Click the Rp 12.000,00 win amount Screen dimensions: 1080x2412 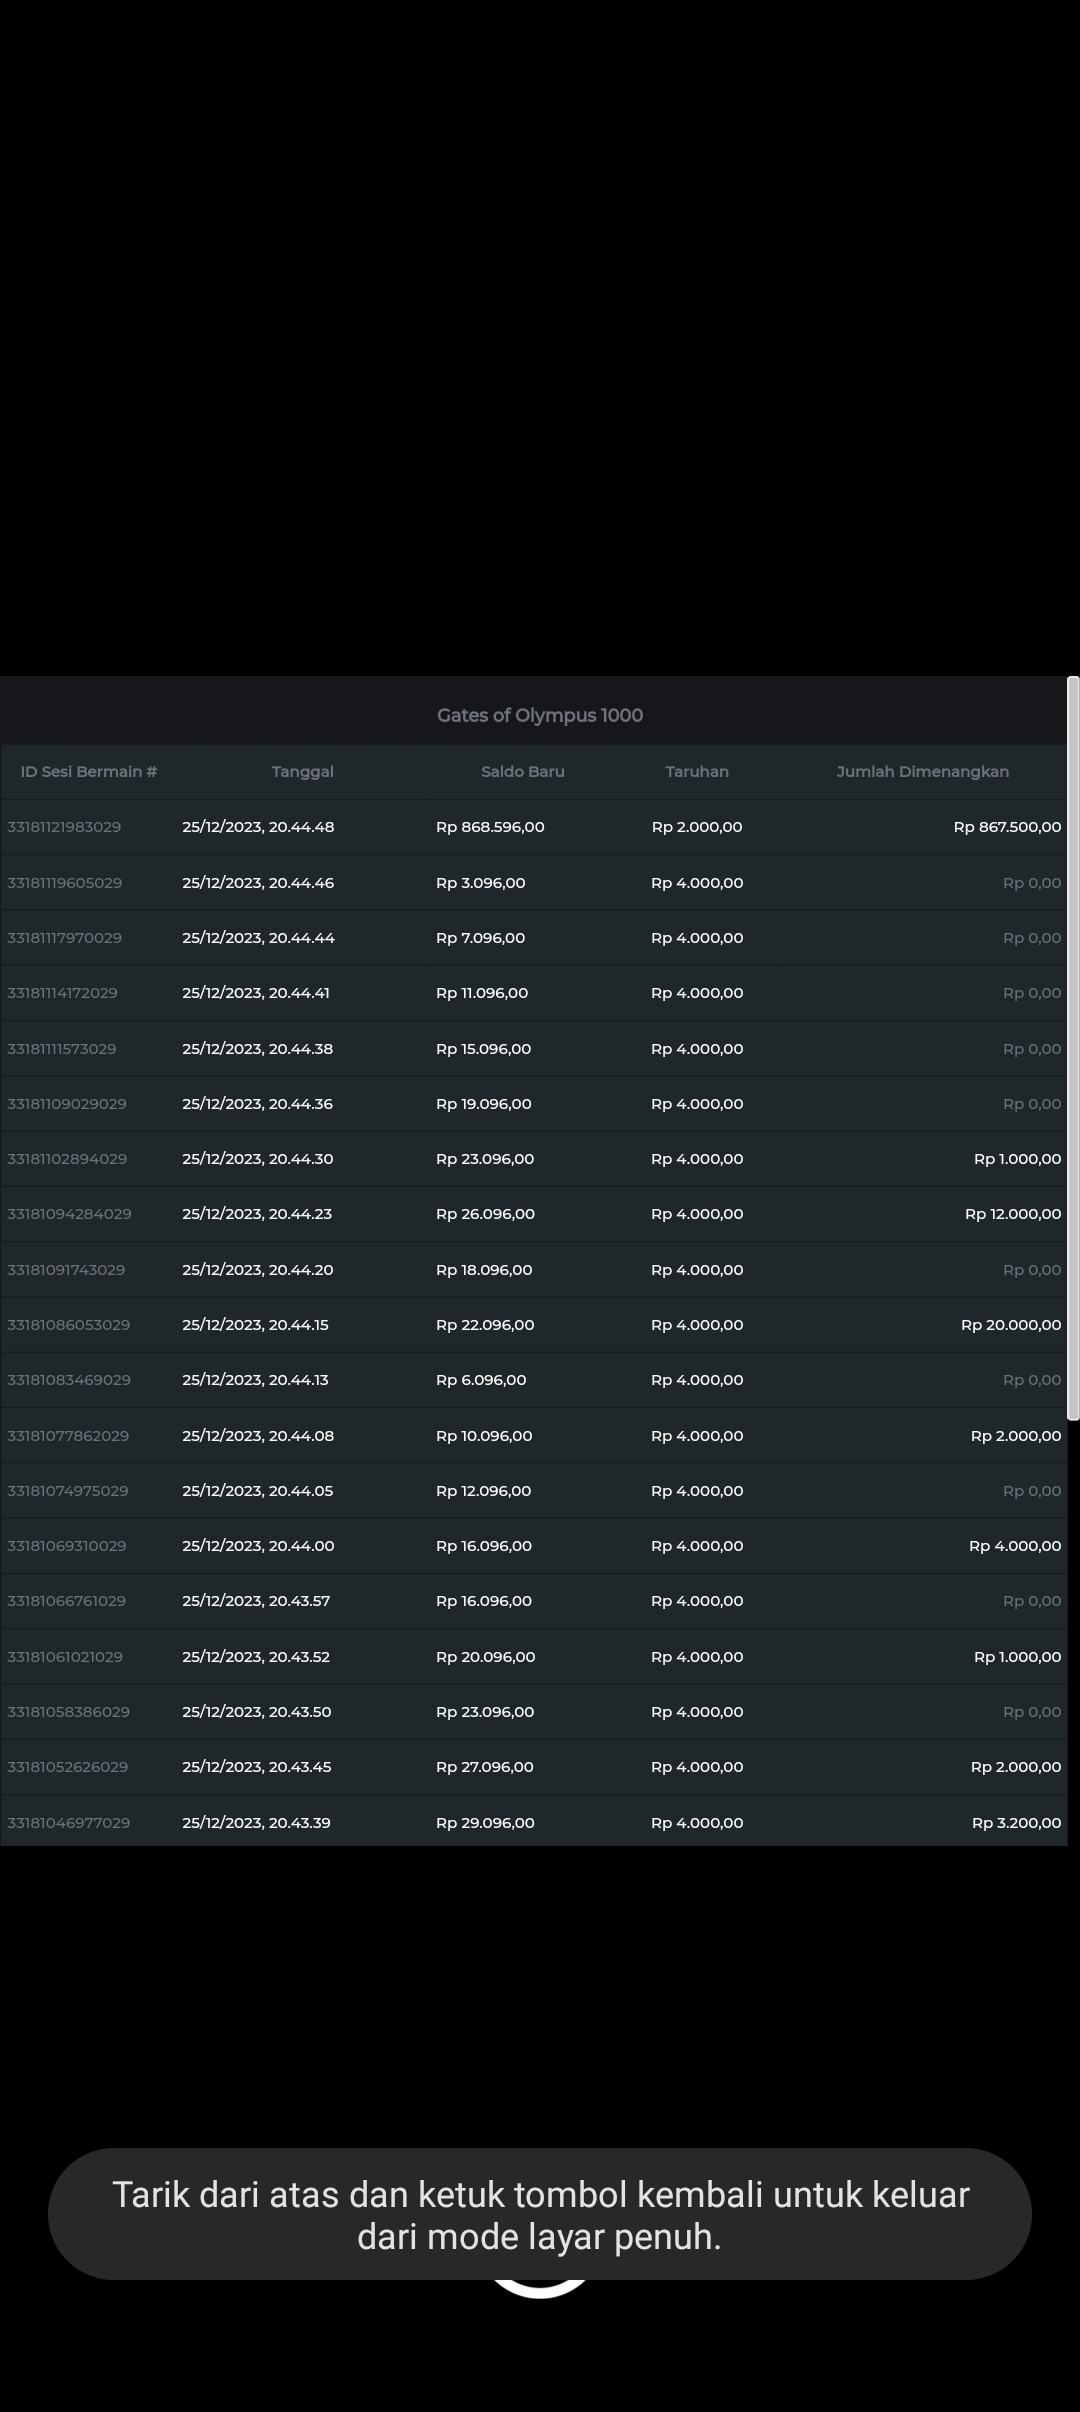pos(1013,1214)
